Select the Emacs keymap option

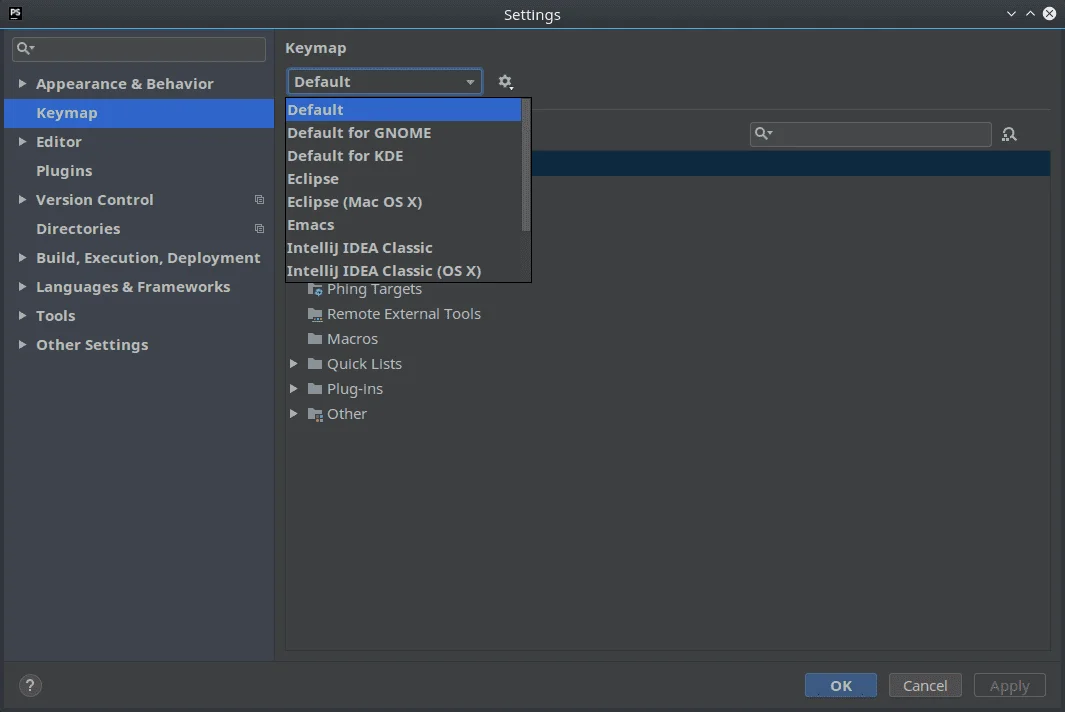311,224
